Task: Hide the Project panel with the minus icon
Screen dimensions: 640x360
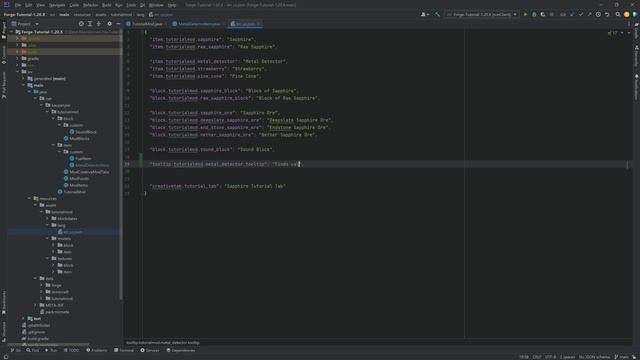Action: [x=118, y=24]
